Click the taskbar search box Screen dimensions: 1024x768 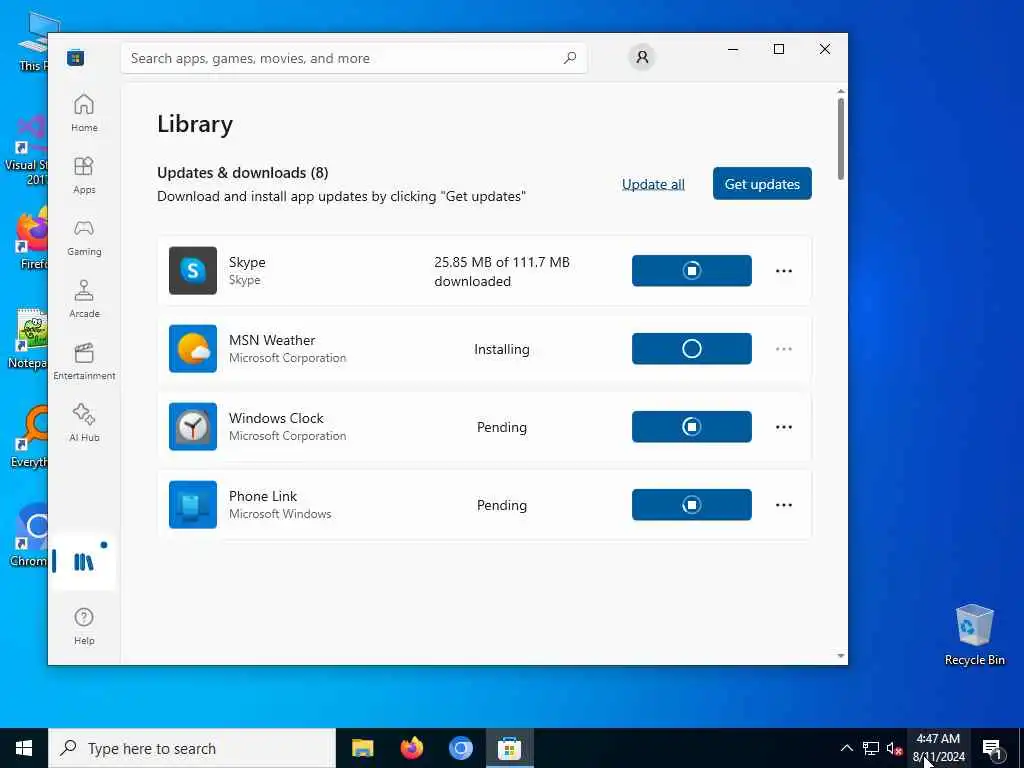pos(192,748)
